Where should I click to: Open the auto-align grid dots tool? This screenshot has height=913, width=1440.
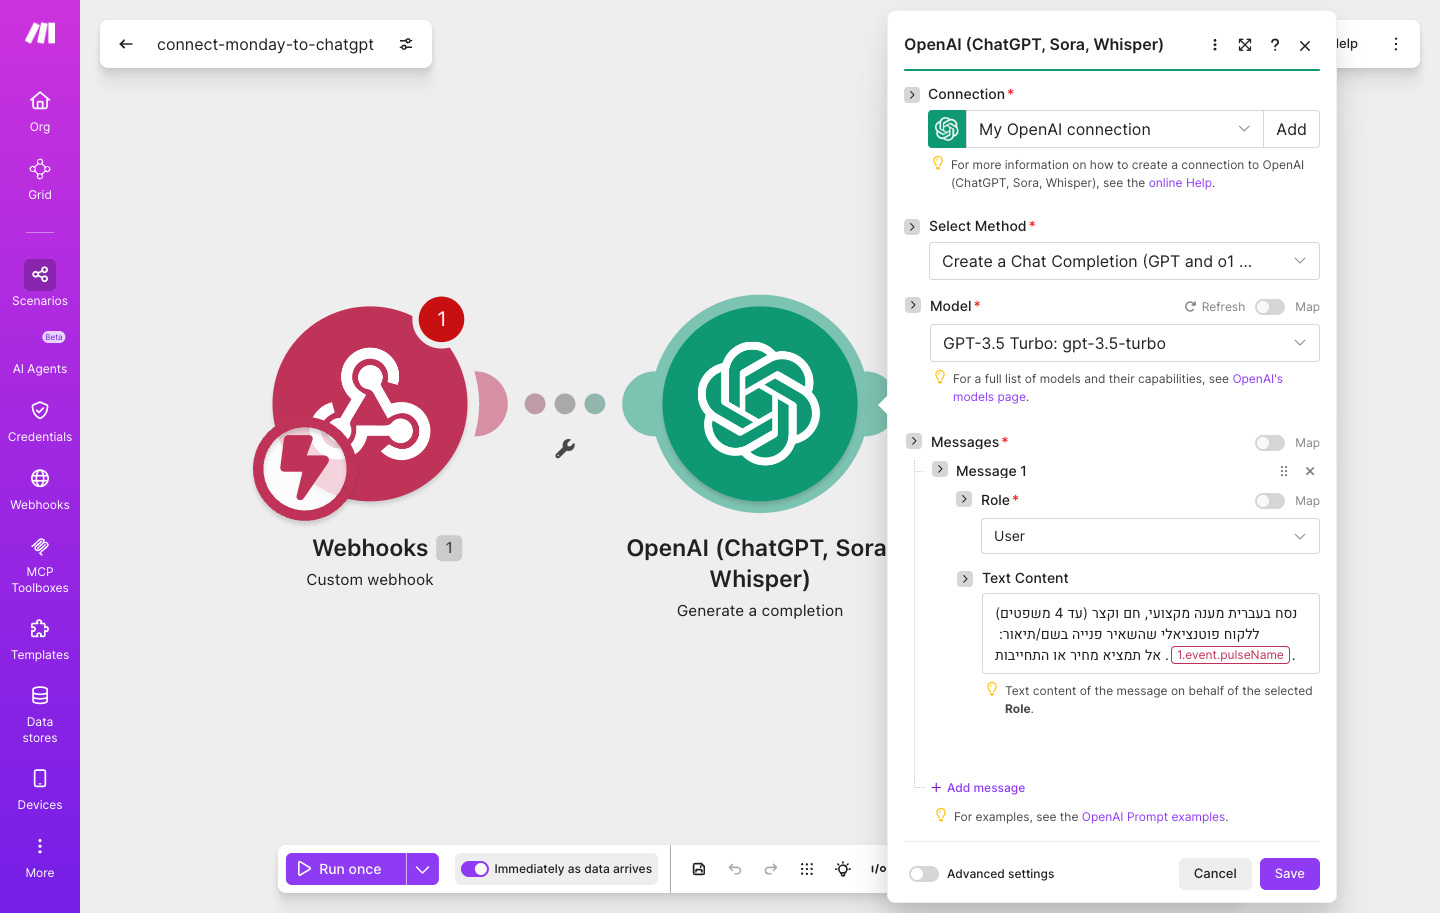coord(807,869)
